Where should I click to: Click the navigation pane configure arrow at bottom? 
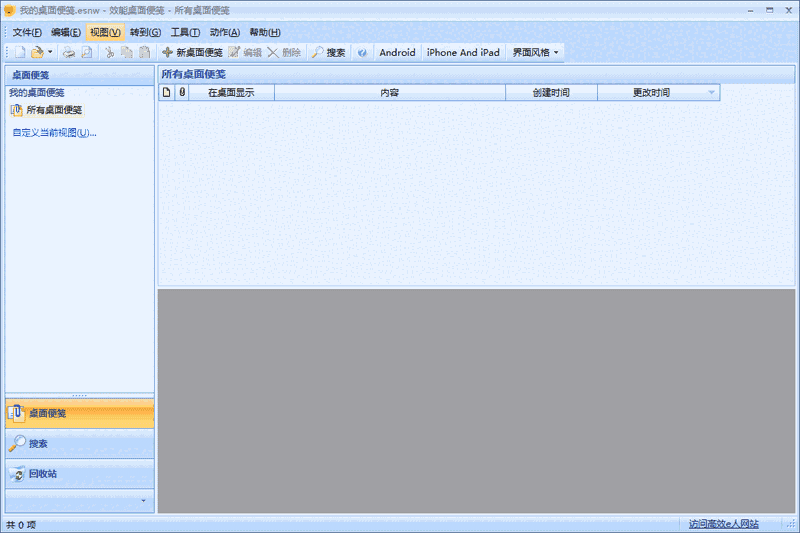(x=143, y=501)
